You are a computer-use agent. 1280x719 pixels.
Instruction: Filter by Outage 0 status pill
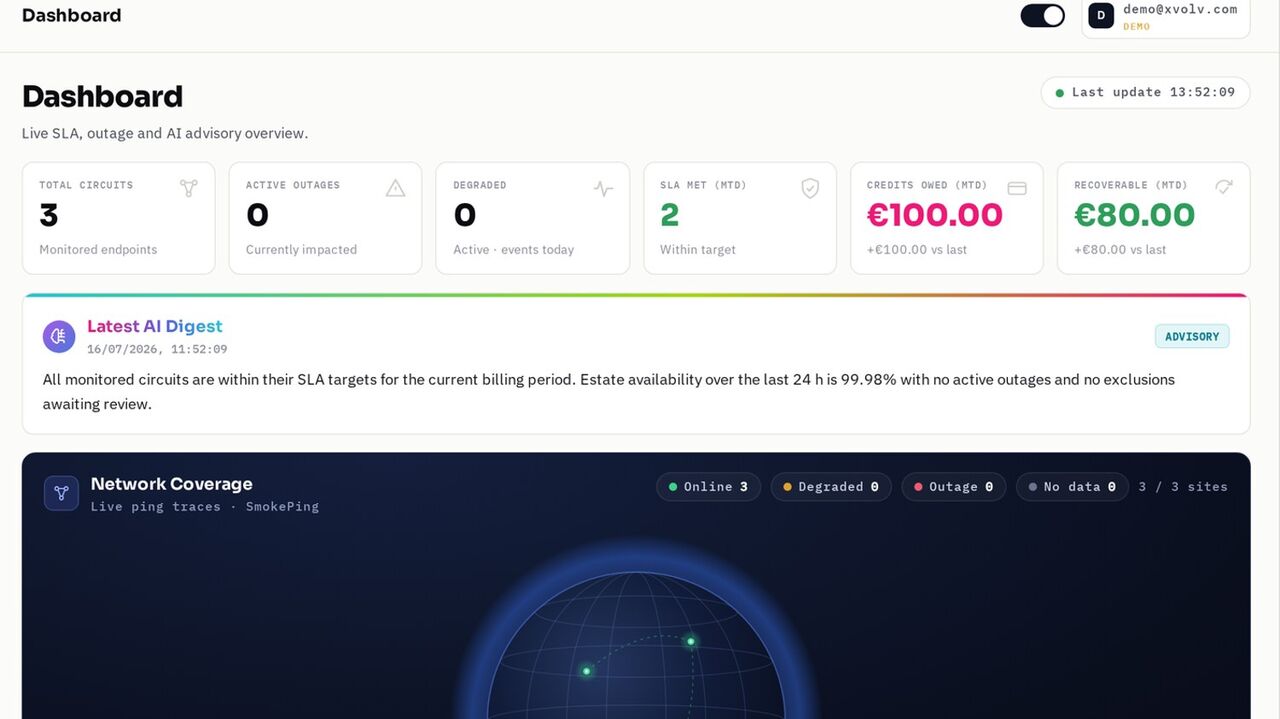[x=954, y=487]
